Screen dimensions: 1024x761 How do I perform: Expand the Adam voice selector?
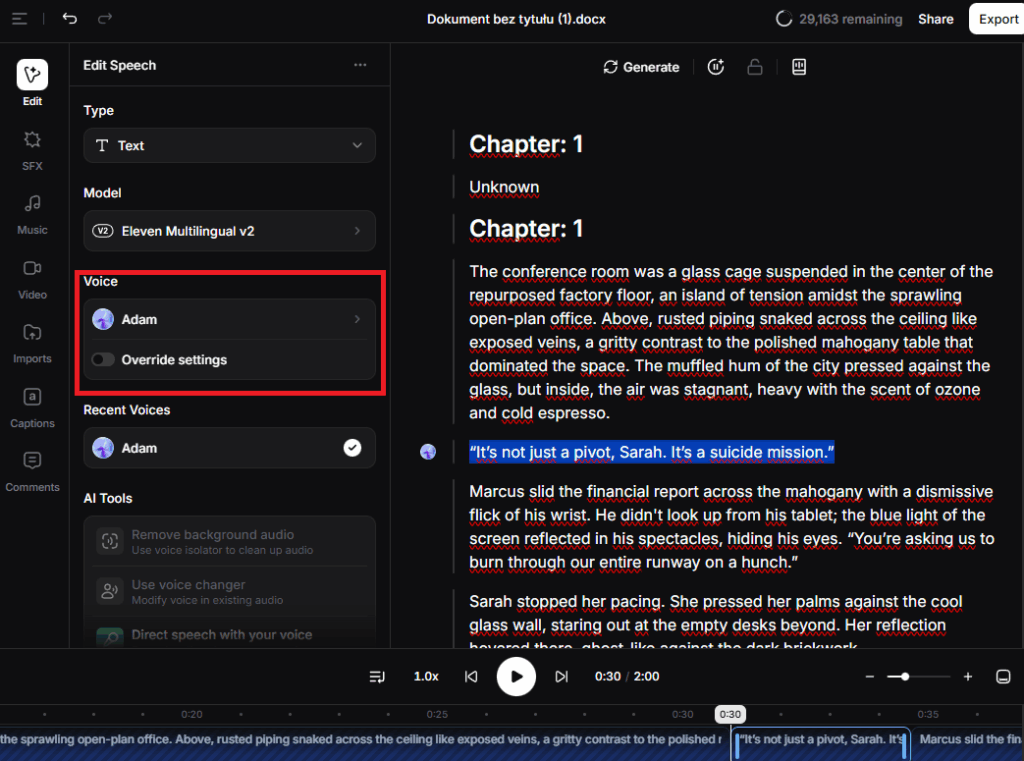tap(229, 320)
